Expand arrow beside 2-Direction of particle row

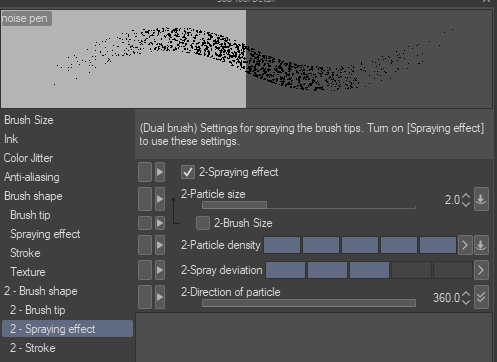[x=160, y=297]
